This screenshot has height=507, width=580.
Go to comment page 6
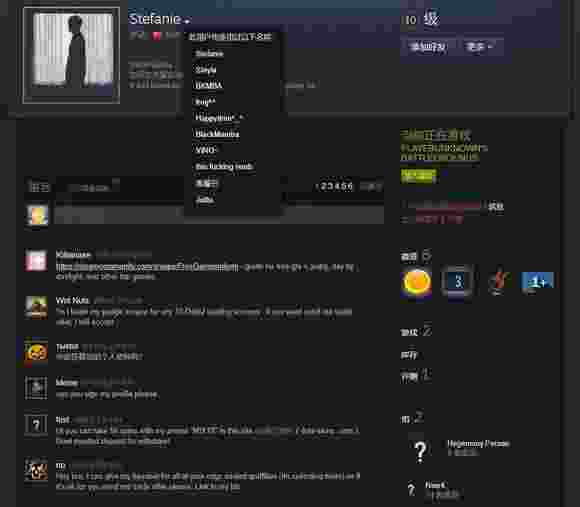350,186
